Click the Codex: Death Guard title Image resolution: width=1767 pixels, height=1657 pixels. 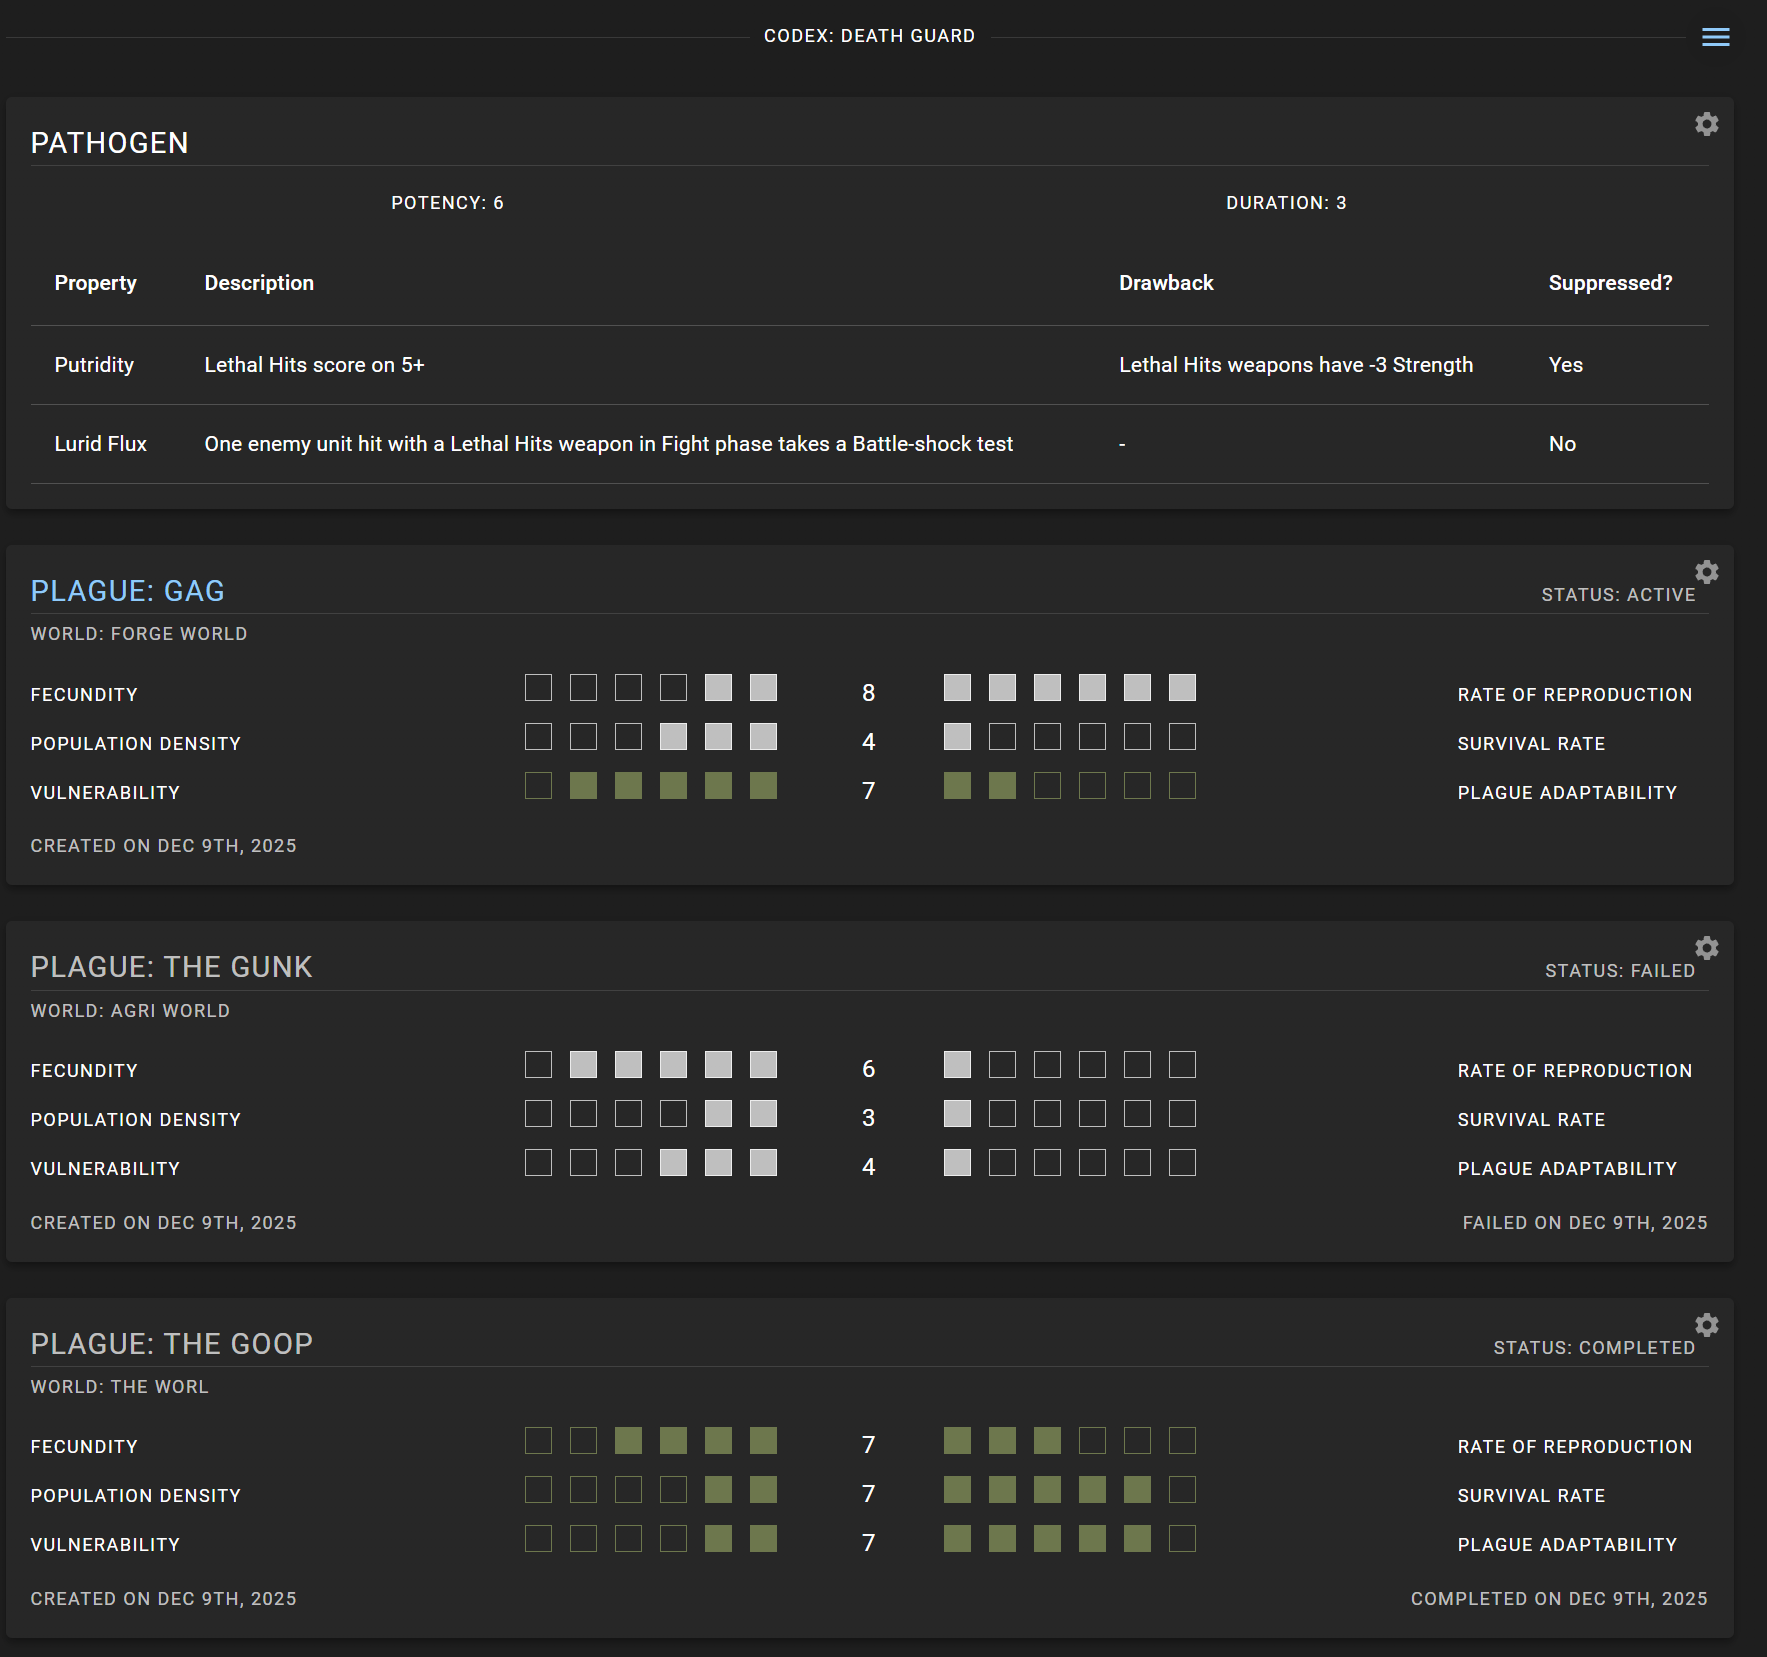[x=869, y=36]
